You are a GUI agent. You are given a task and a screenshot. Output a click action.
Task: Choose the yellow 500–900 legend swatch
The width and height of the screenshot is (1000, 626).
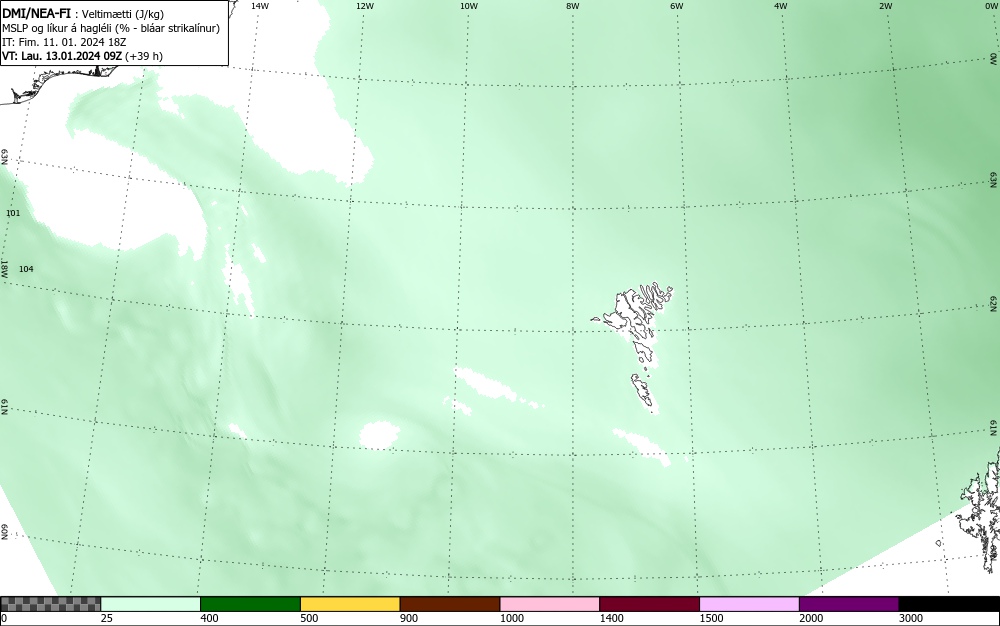coord(350,604)
